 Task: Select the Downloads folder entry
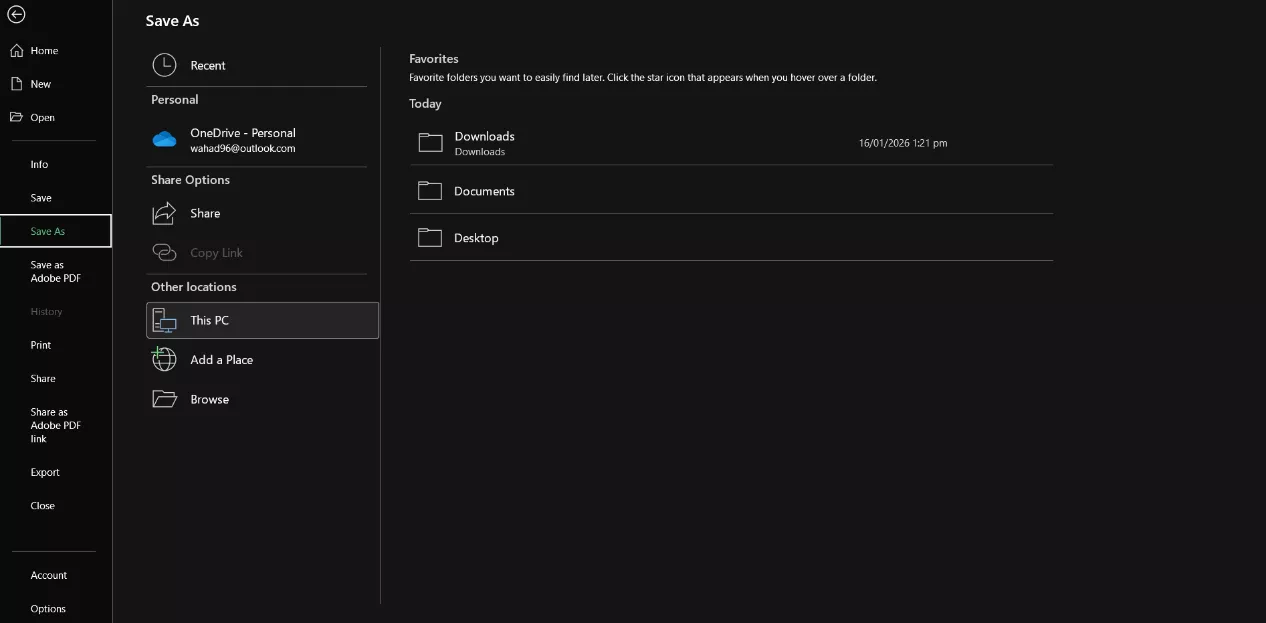pyautogui.click(x=485, y=142)
